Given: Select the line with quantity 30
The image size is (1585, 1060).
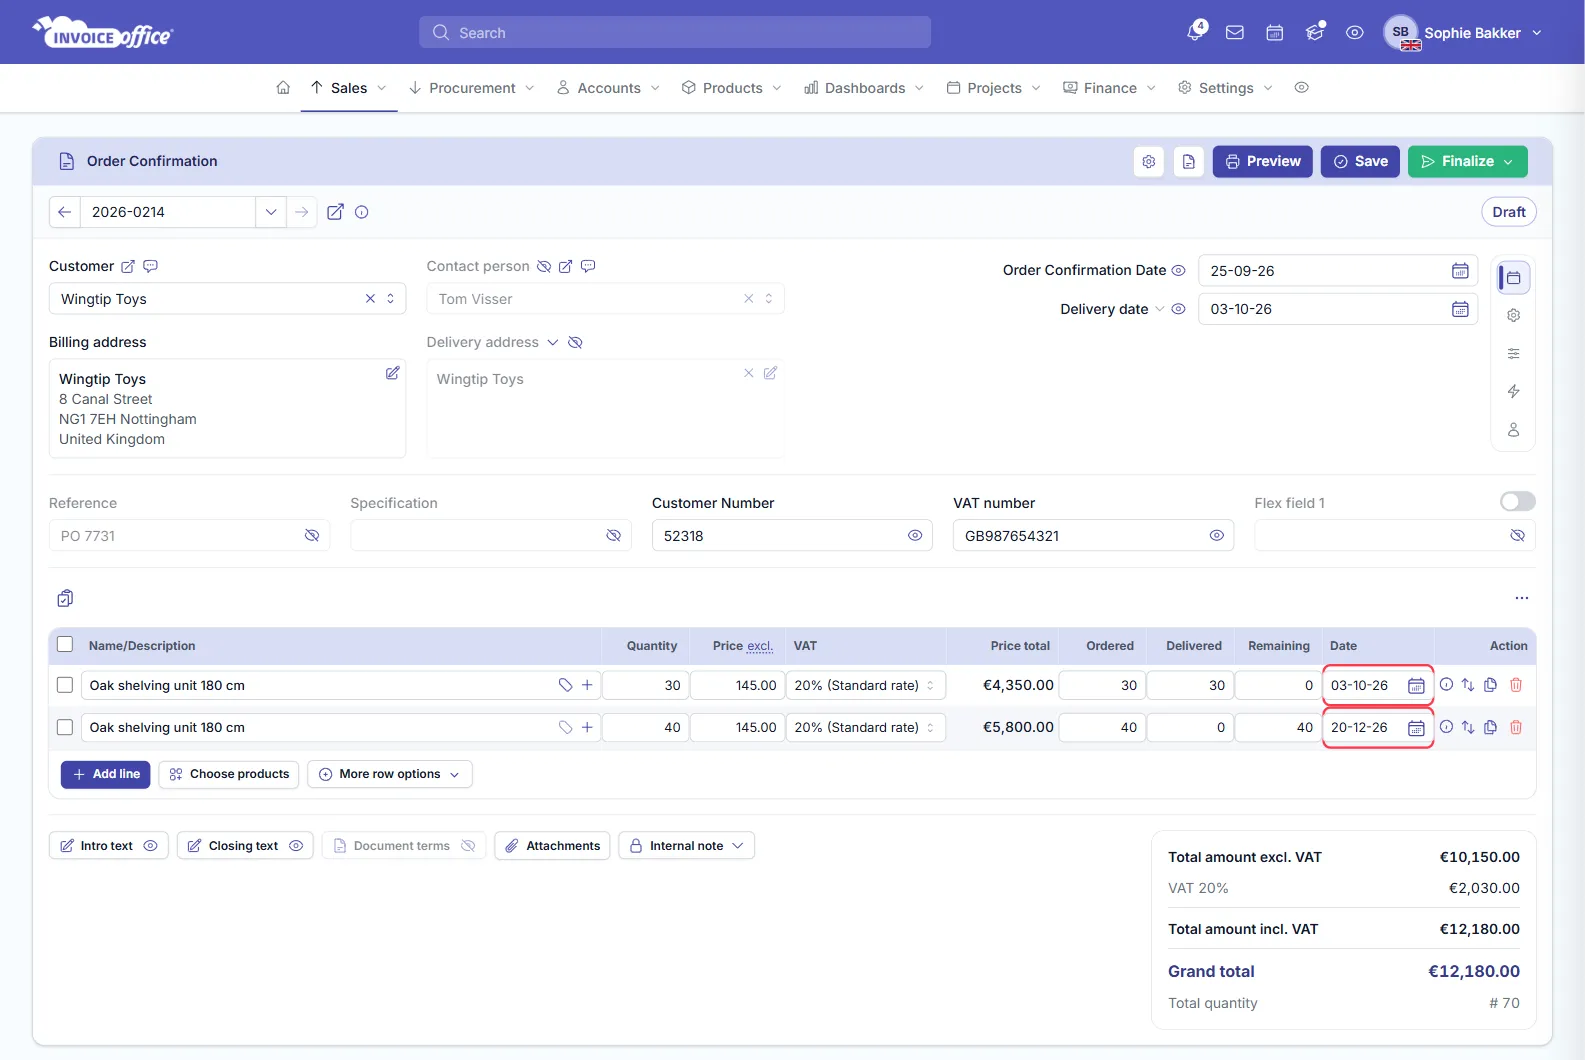Looking at the screenshot, I should 65,685.
